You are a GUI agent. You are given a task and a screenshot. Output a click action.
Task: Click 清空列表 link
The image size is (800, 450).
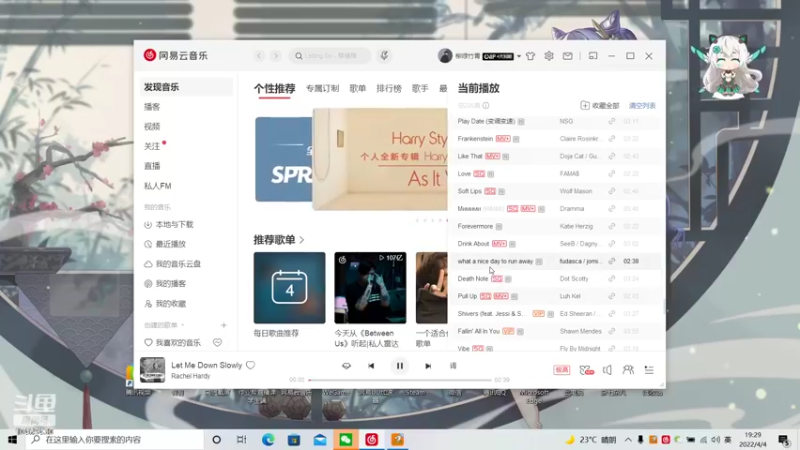pyautogui.click(x=642, y=106)
